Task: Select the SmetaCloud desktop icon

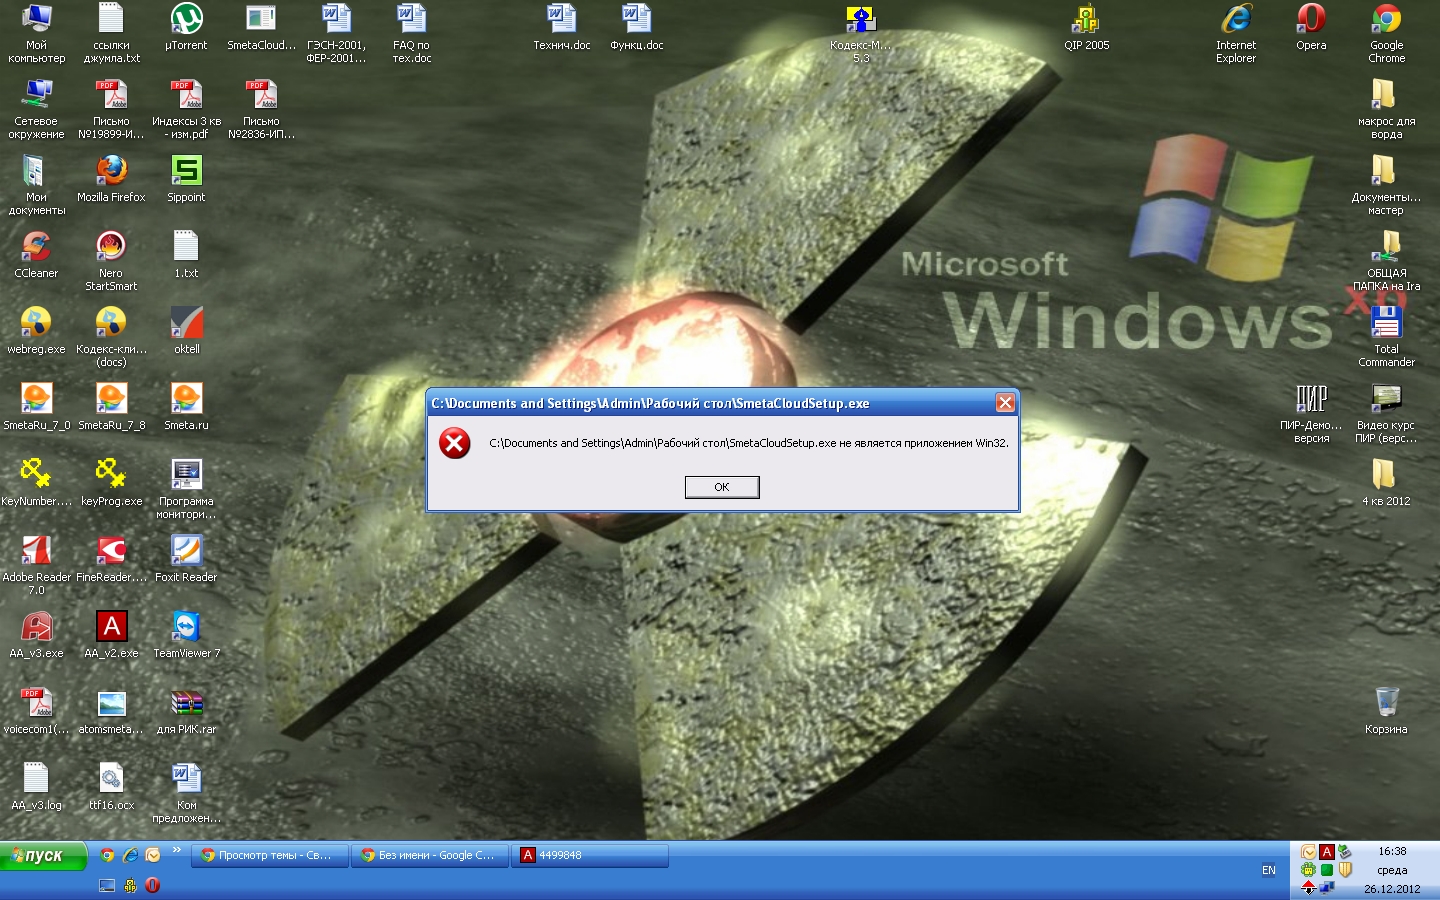Action: tap(261, 27)
